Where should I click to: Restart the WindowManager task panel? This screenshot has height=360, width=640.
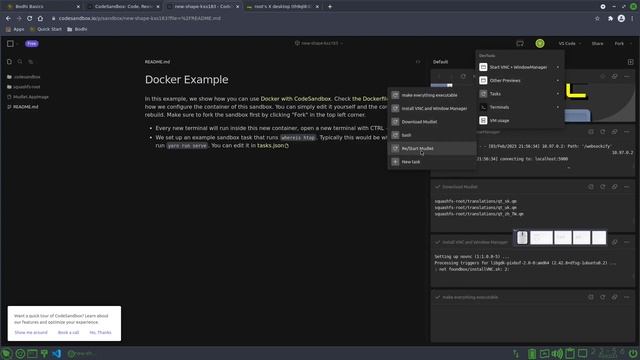click(x=602, y=132)
